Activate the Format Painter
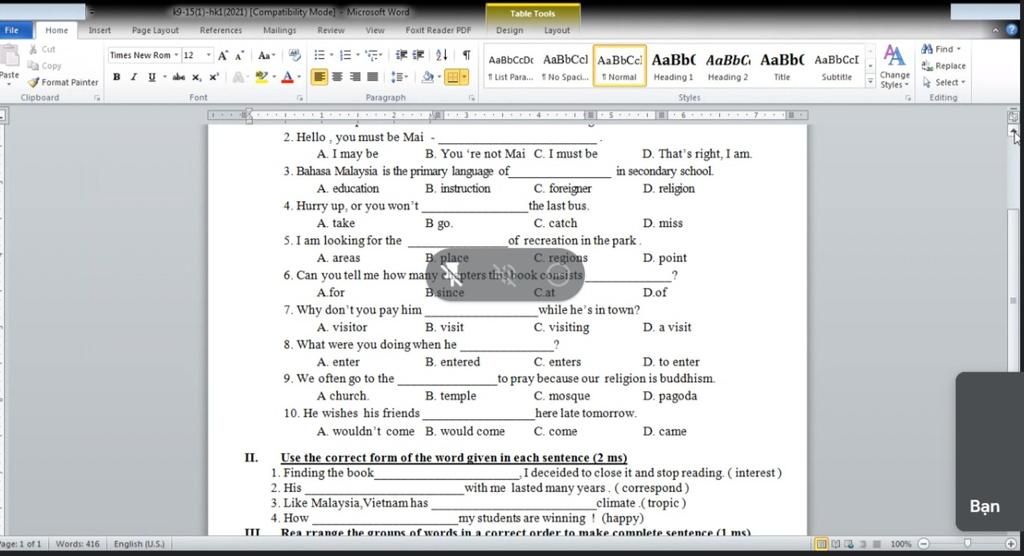The width and height of the screenshot is (1024, 556). click(63, 82)
